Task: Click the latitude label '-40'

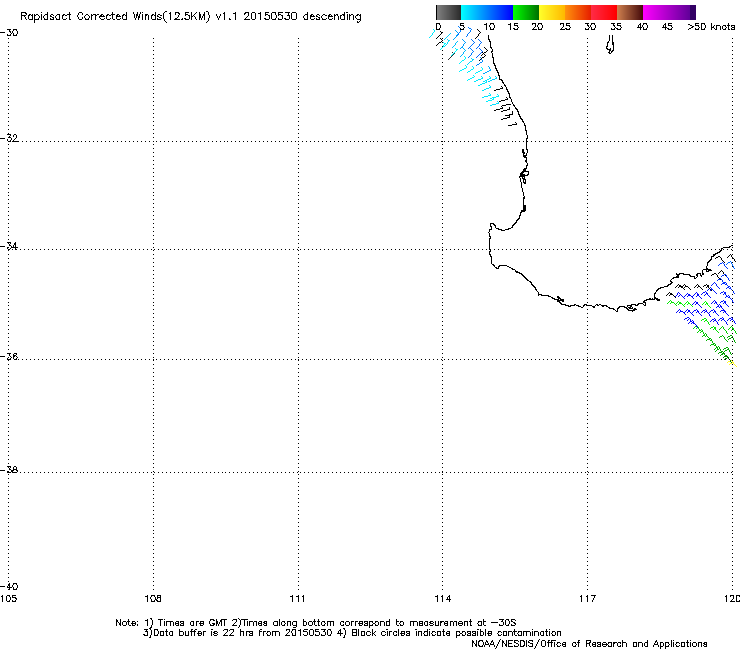Action: click(9, 586)
